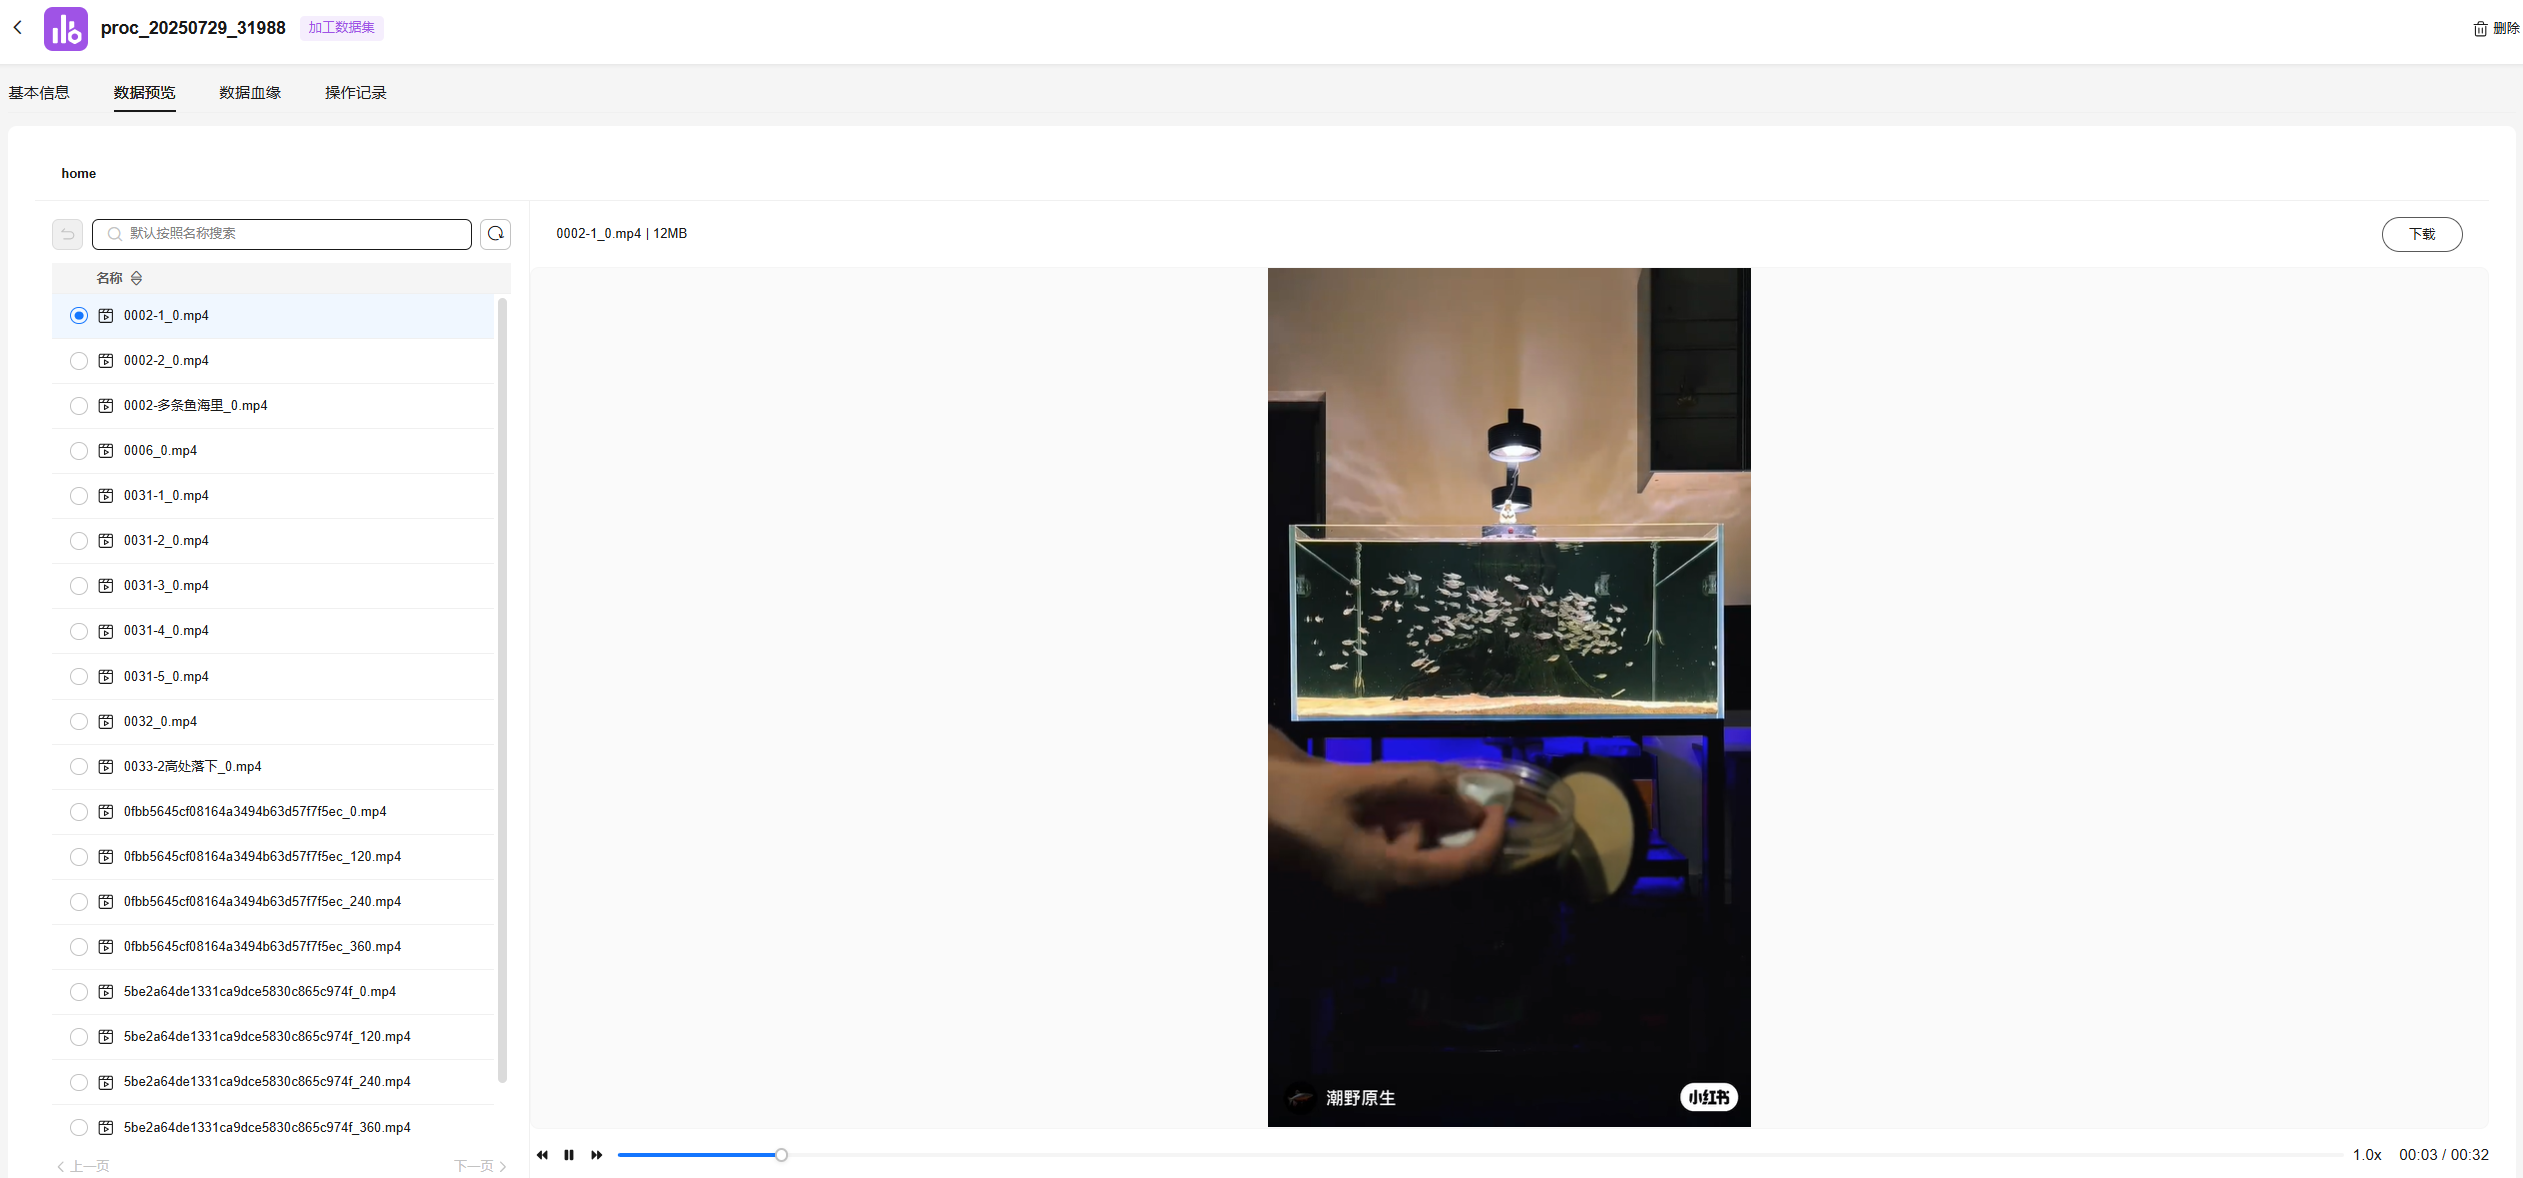
Task: Select radio button for 0032_0.mp4
Action: pyautogui.click(x=79, y=722)
